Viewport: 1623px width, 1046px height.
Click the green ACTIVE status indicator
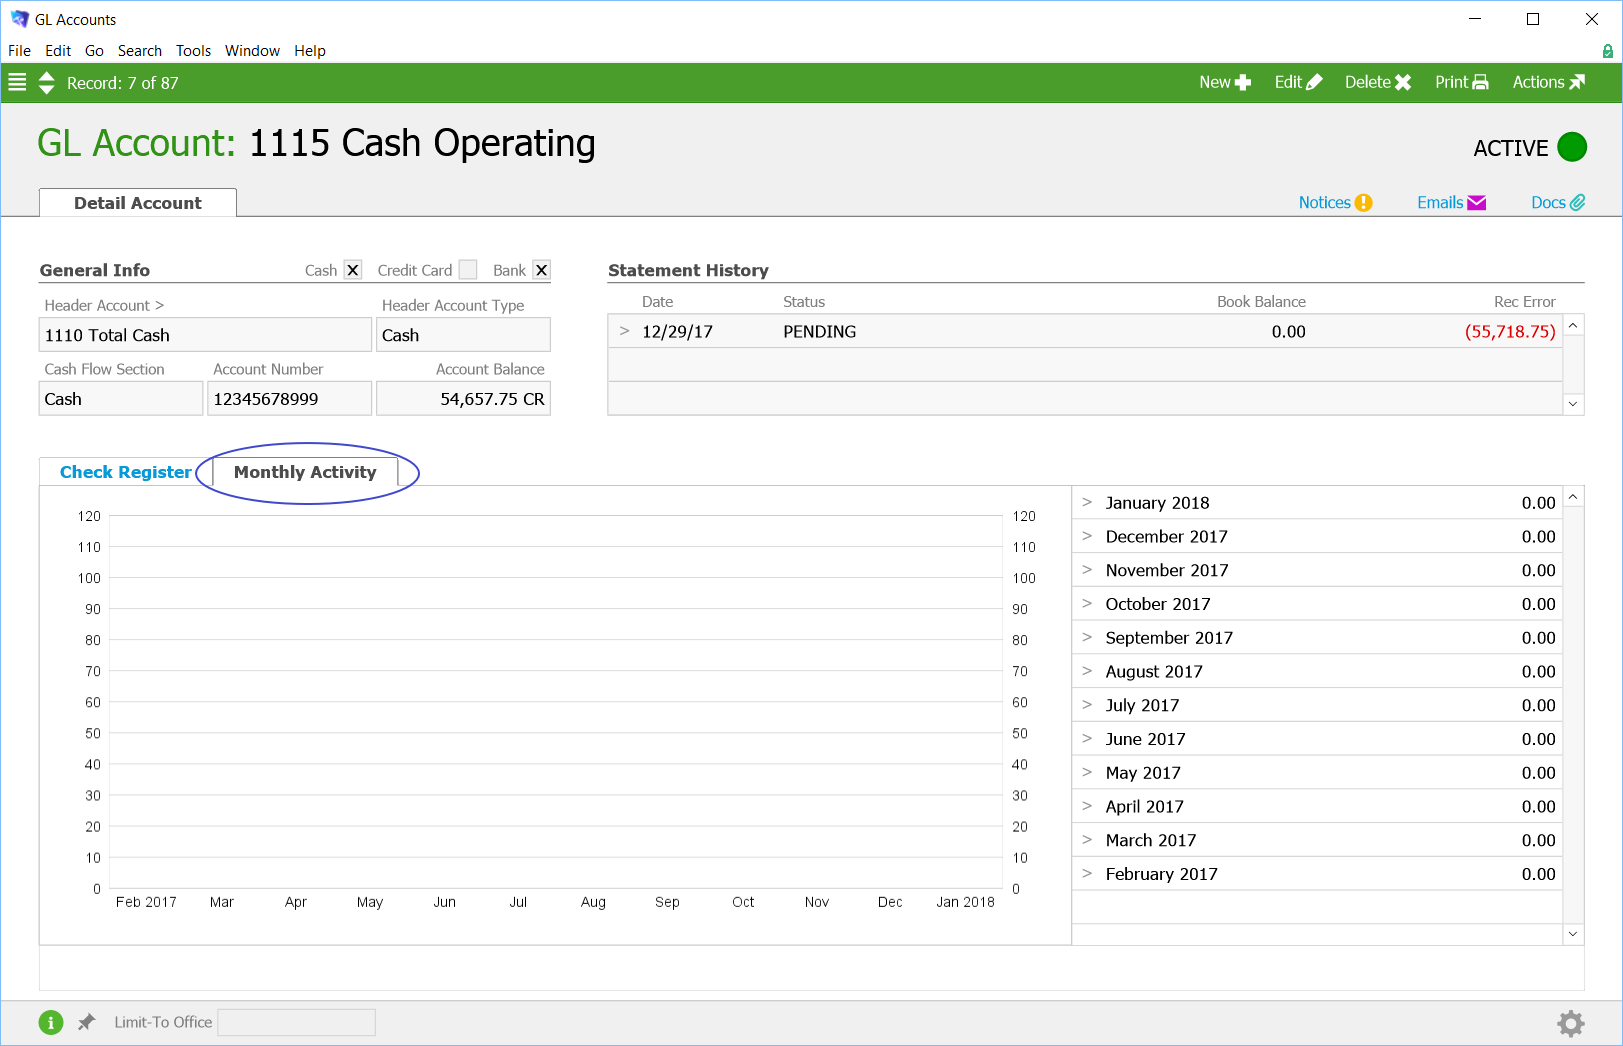point(1572,147)
